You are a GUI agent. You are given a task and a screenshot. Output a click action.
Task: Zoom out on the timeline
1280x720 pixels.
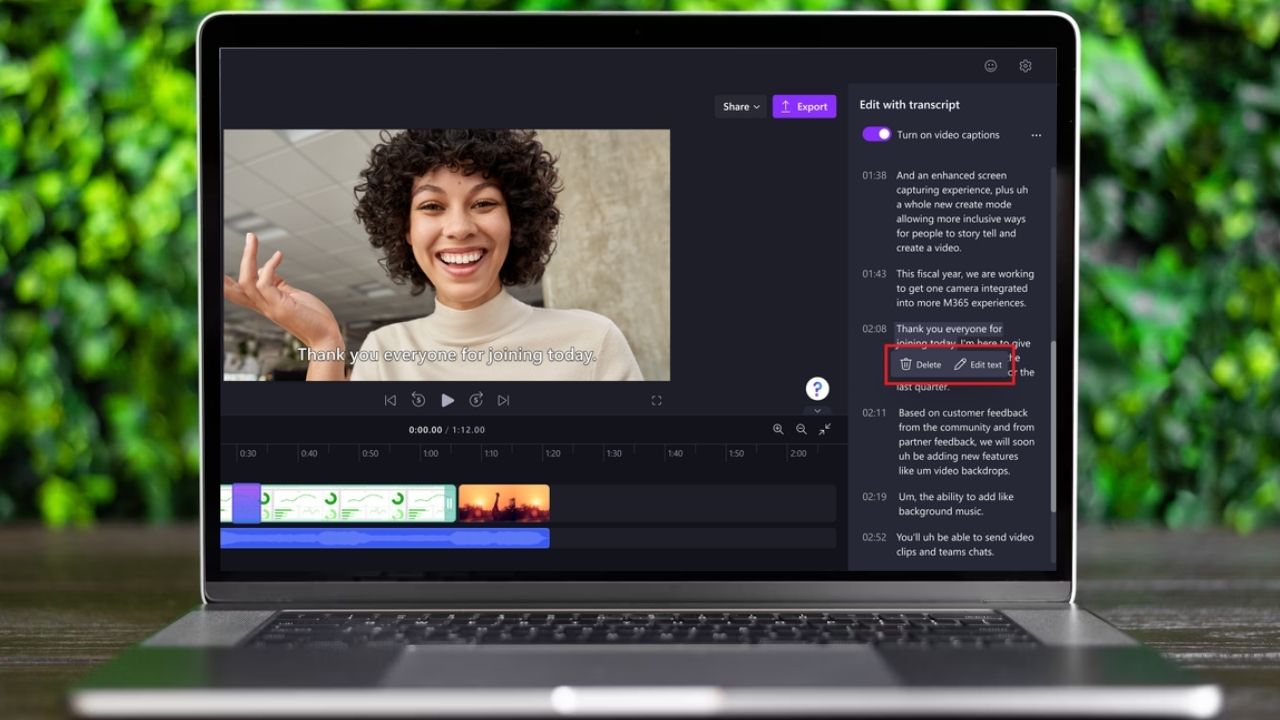[801, 430]
